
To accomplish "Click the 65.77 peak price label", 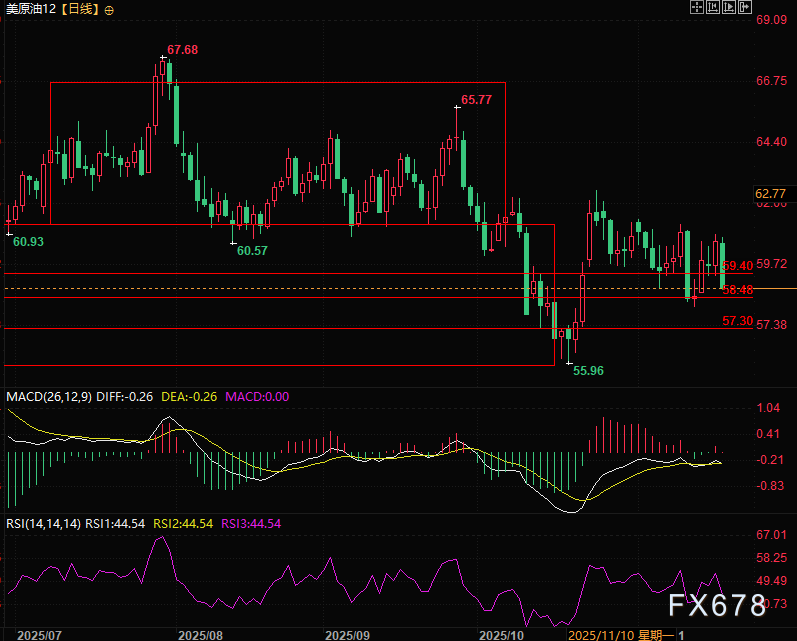I will (476, 100).
